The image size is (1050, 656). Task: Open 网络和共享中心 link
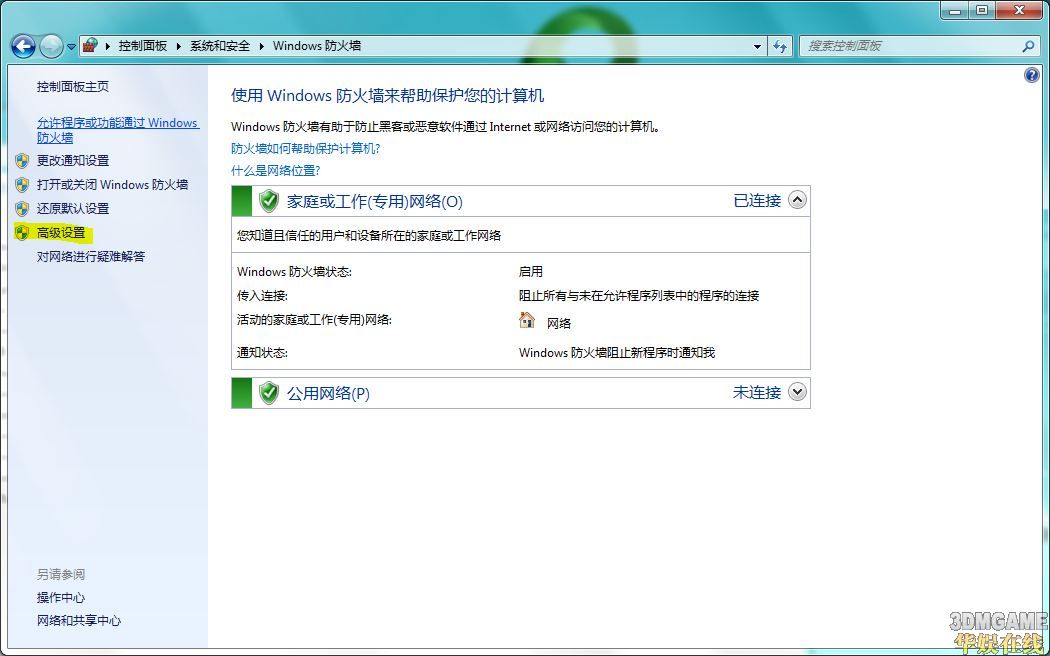pyautogui.click(x=78, y=621)
